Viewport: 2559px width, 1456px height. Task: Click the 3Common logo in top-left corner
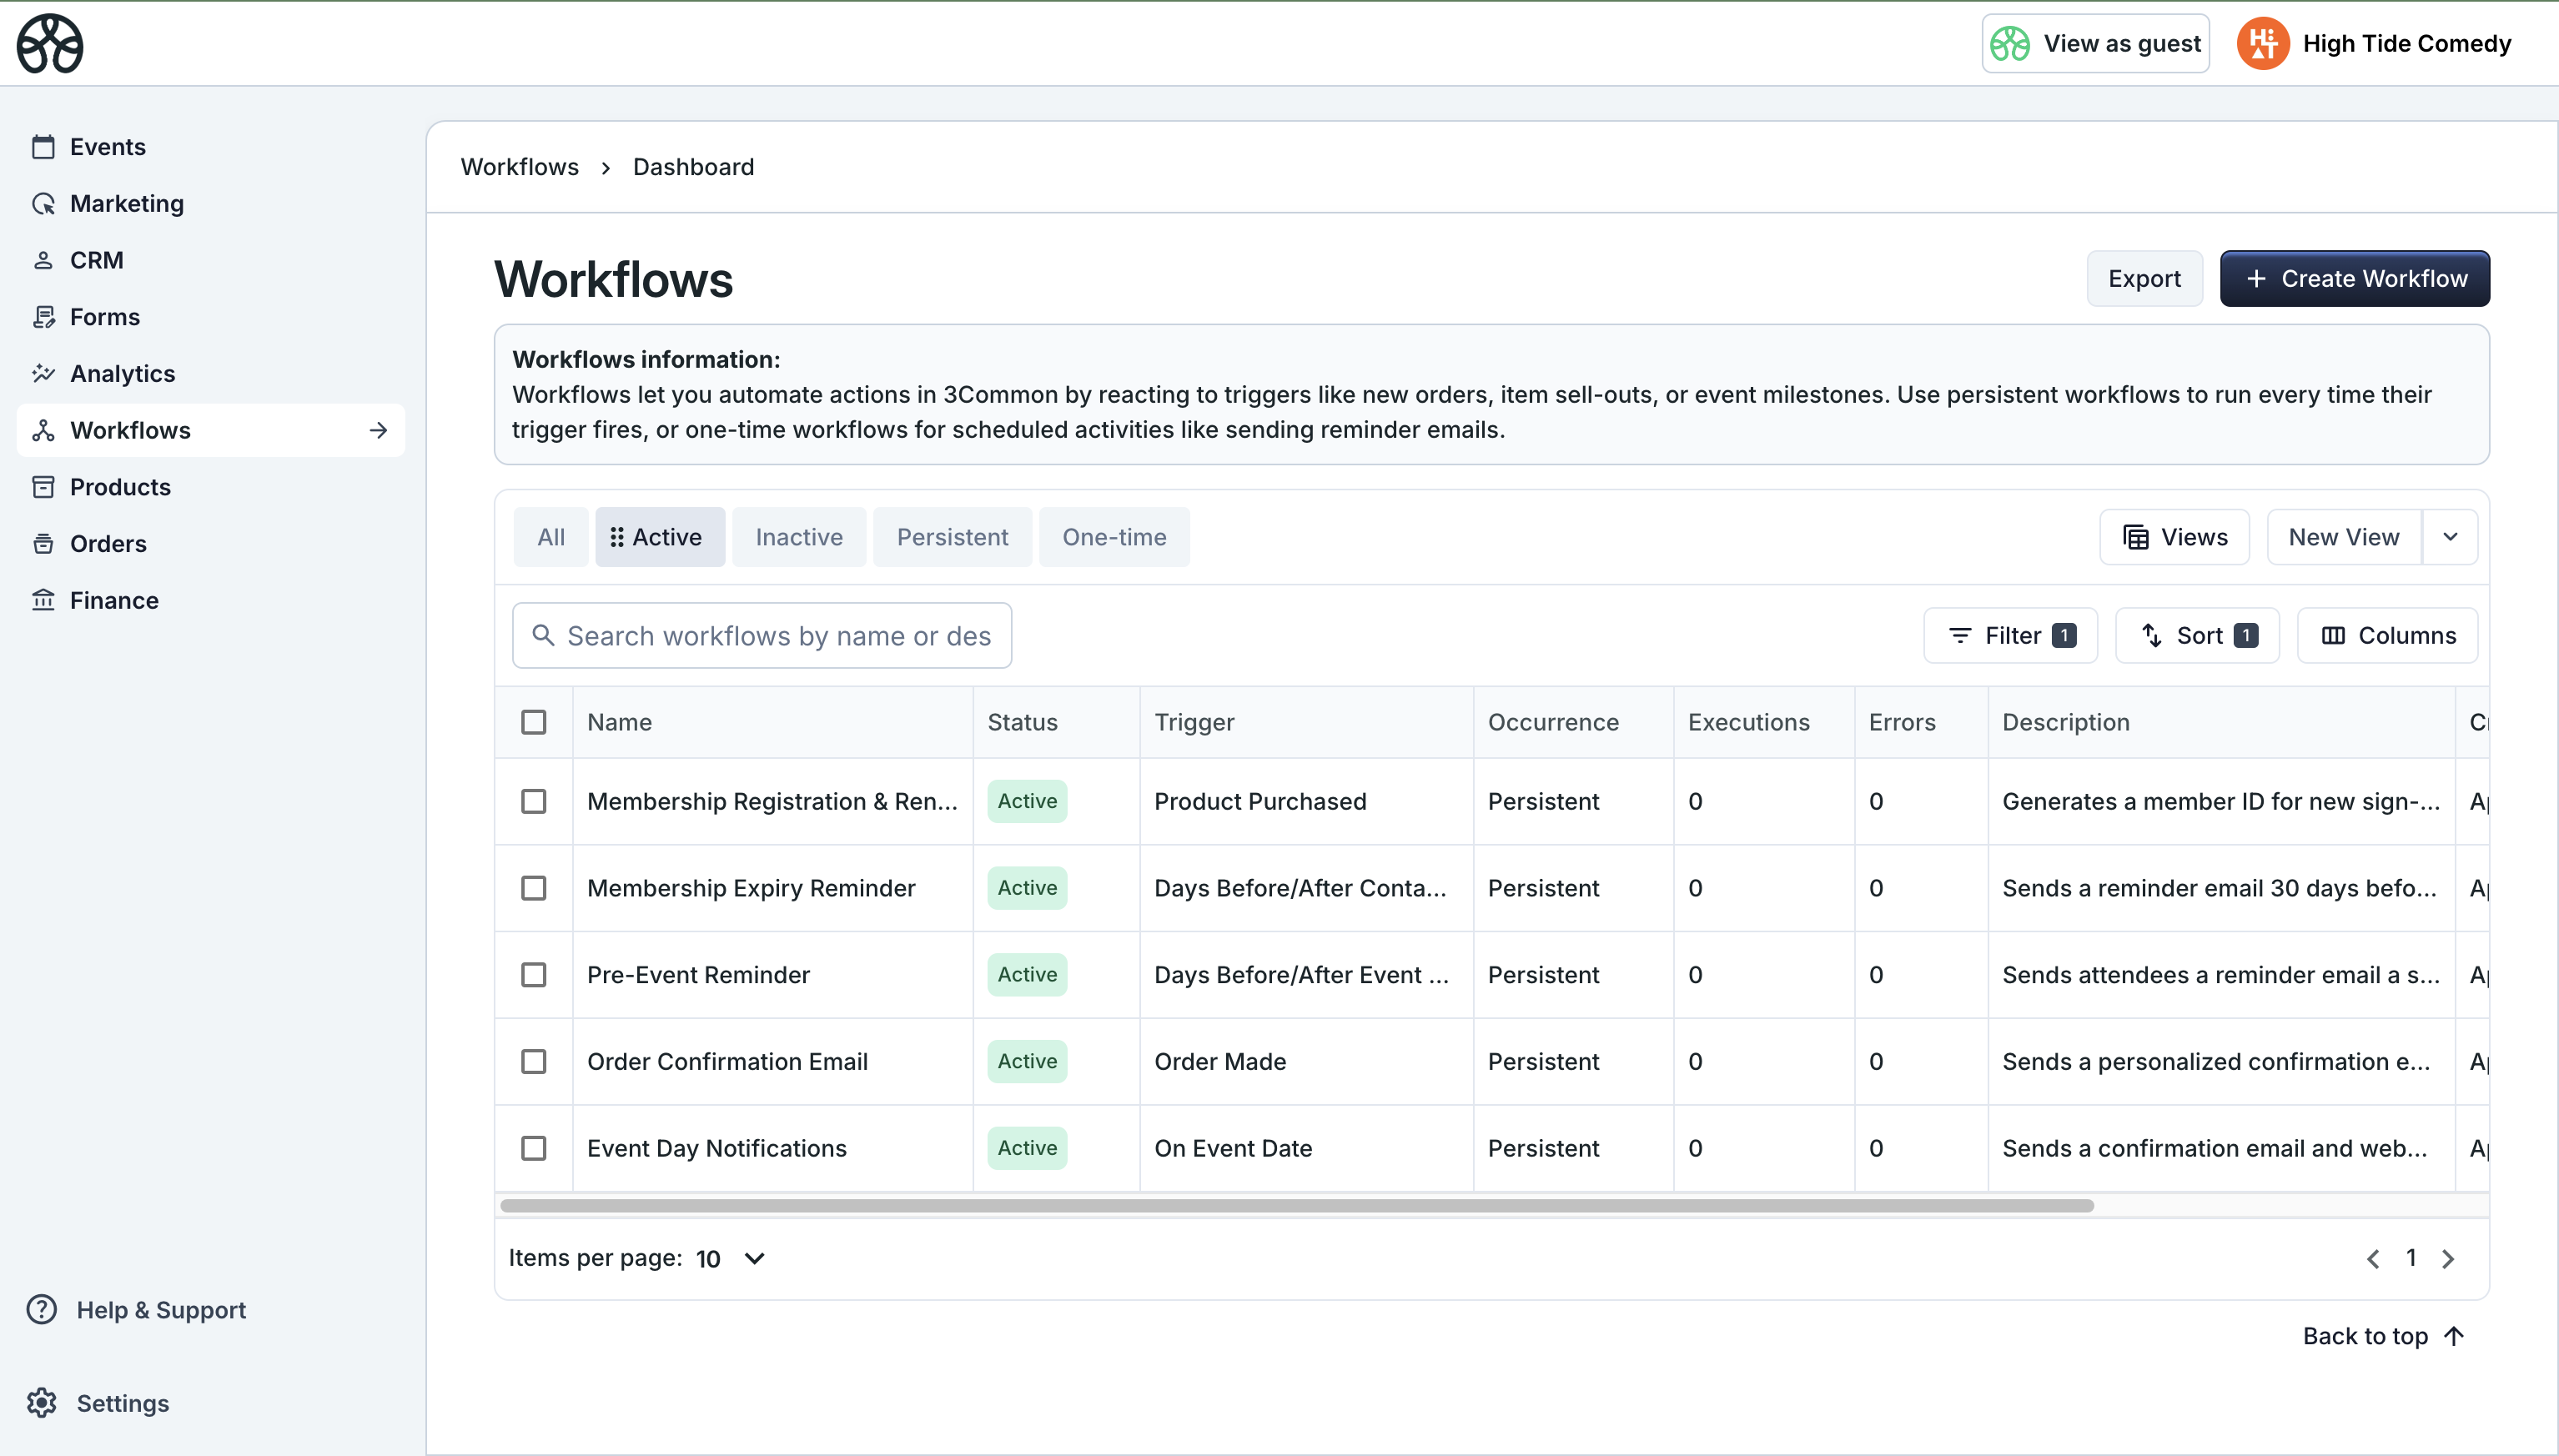pos(49,43)
